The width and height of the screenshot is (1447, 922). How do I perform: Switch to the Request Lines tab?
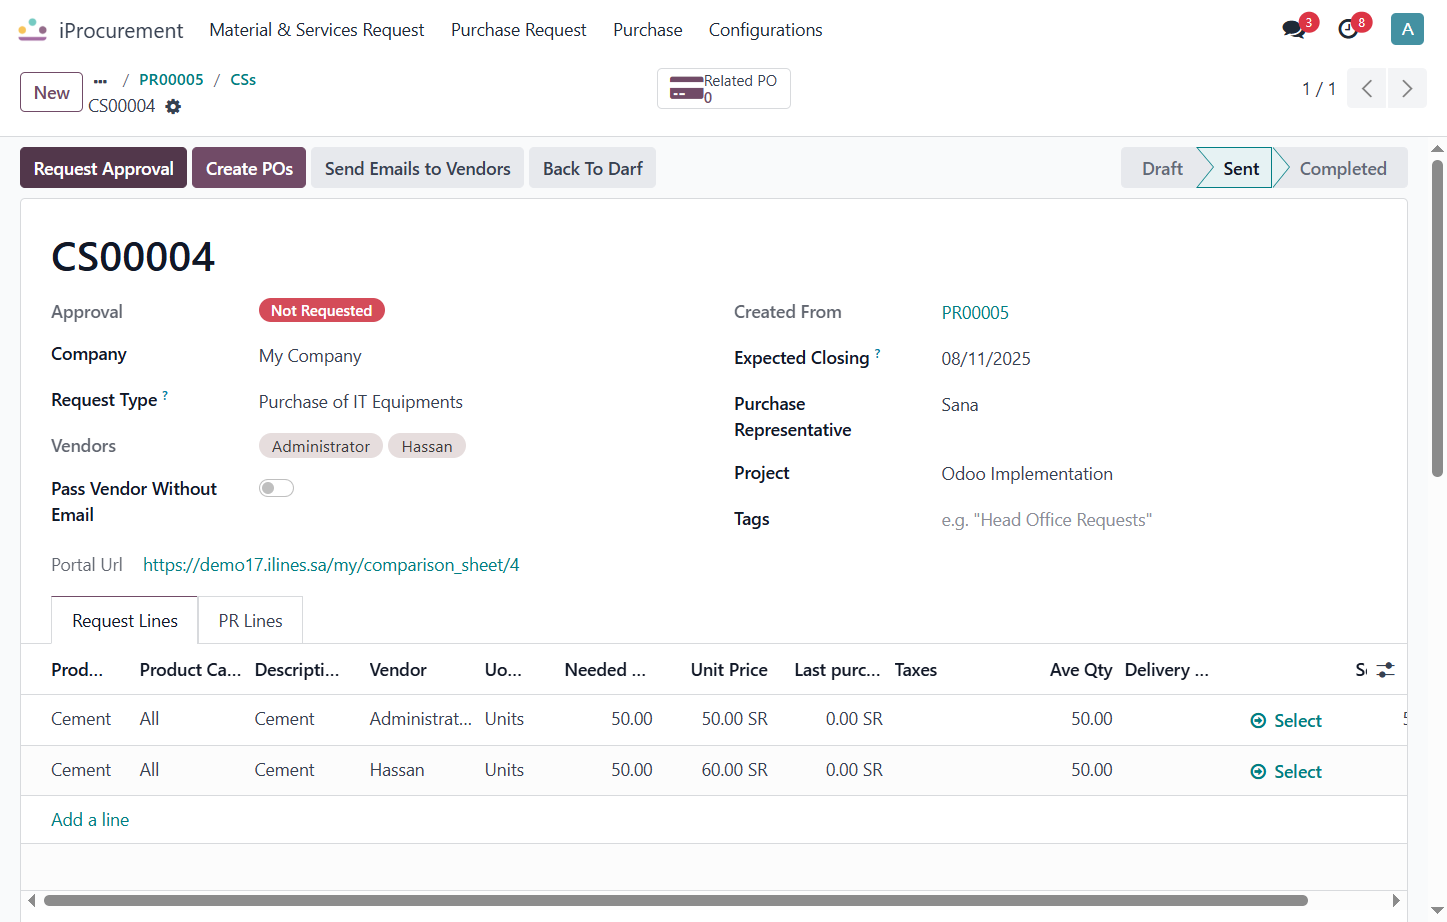click(x=125, y=621)
